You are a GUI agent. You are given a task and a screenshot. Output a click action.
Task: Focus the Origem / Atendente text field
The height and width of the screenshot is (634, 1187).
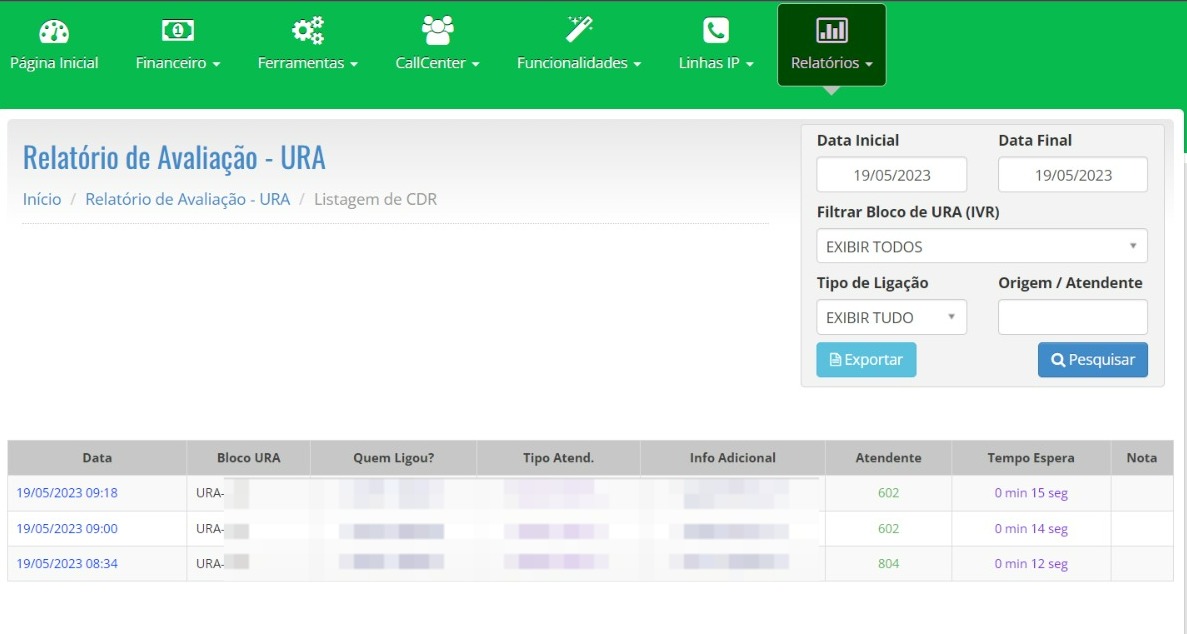[1072, 317]
